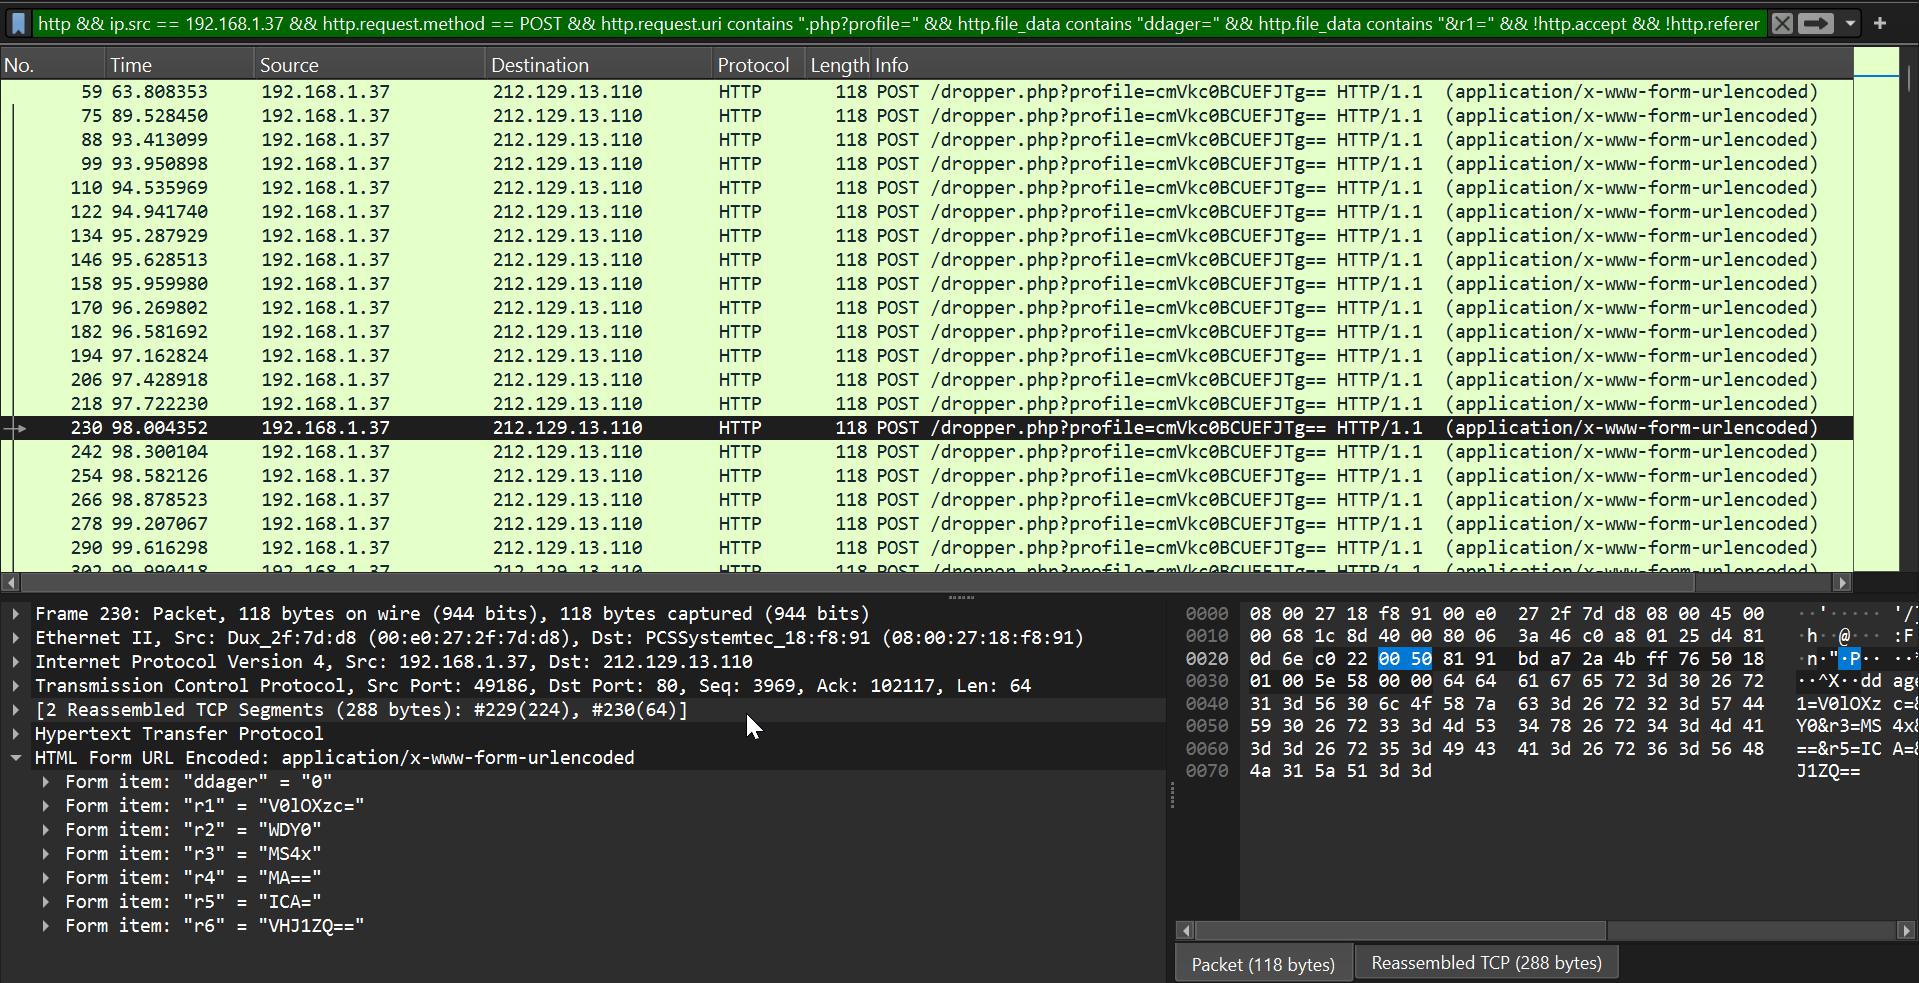Select packet number 266 row
The height and width of the screenshot is (983, 1919).
[x=926, y=500]
